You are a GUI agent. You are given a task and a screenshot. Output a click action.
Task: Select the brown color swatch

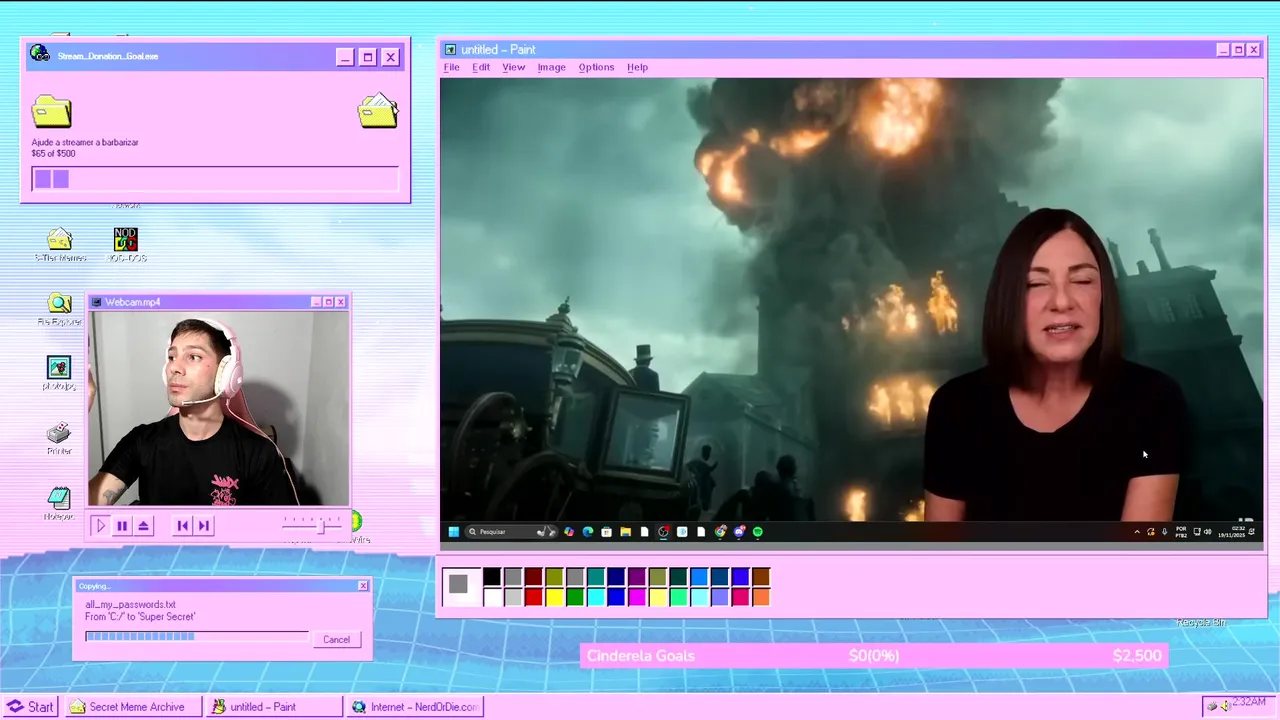pos(761,577)
